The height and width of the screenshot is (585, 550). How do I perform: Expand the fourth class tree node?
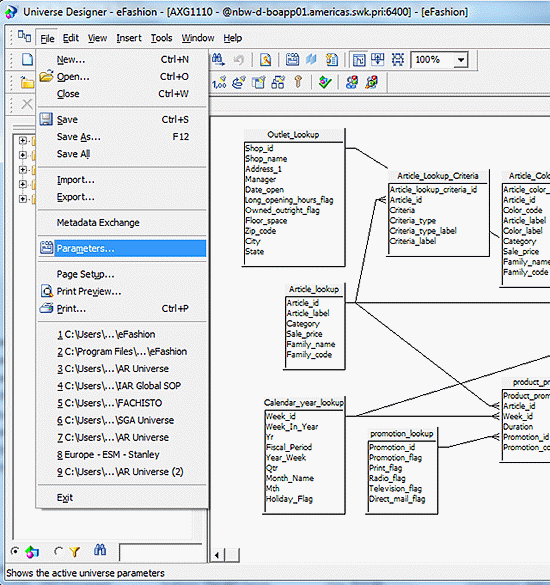pos(23,184)
